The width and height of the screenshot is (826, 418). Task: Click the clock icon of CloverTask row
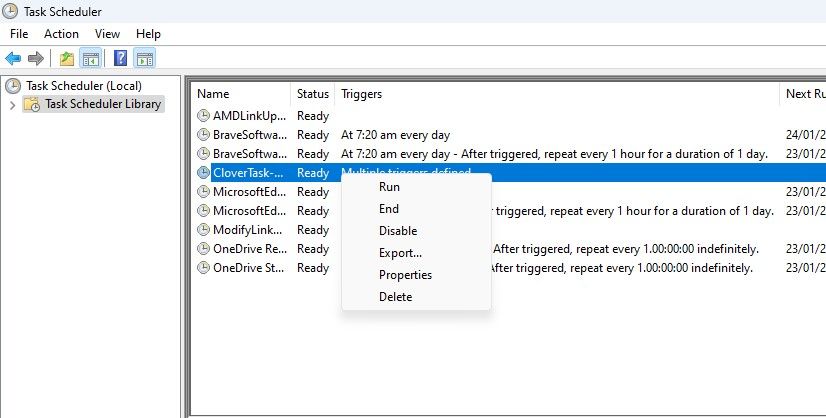pyautogui.click(x=203, y=172)
